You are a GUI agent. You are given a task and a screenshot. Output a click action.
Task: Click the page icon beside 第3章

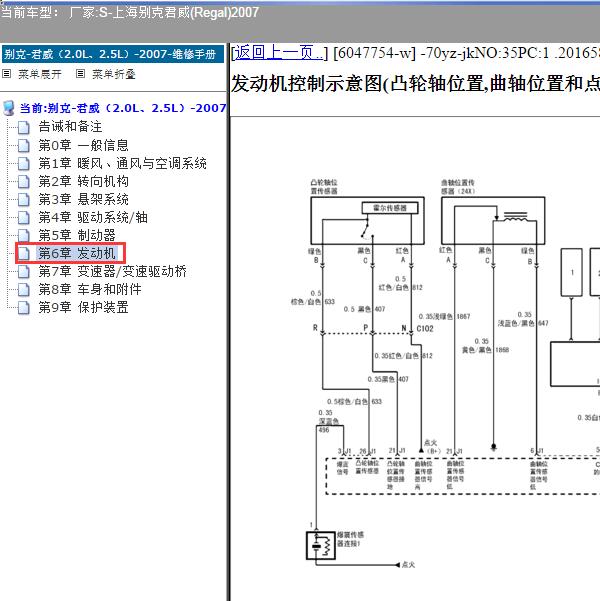(x=23, y=200)
